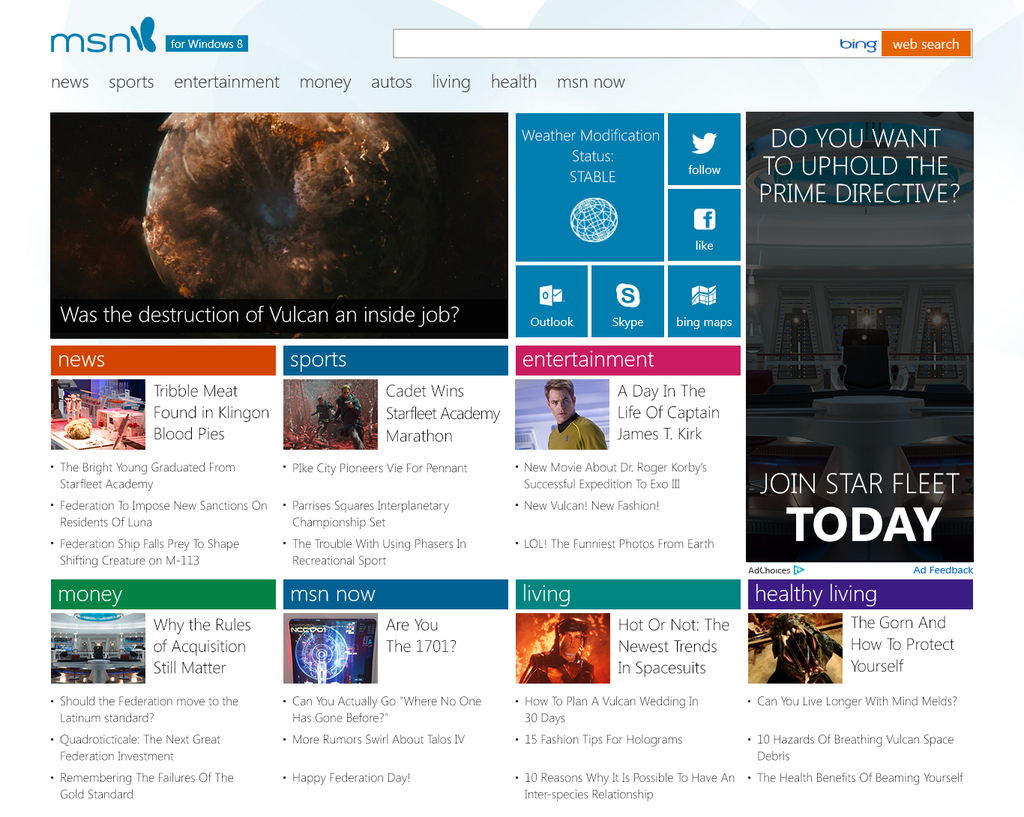Open the entertainment section header
1024x817 pixels.
[628, 360]
